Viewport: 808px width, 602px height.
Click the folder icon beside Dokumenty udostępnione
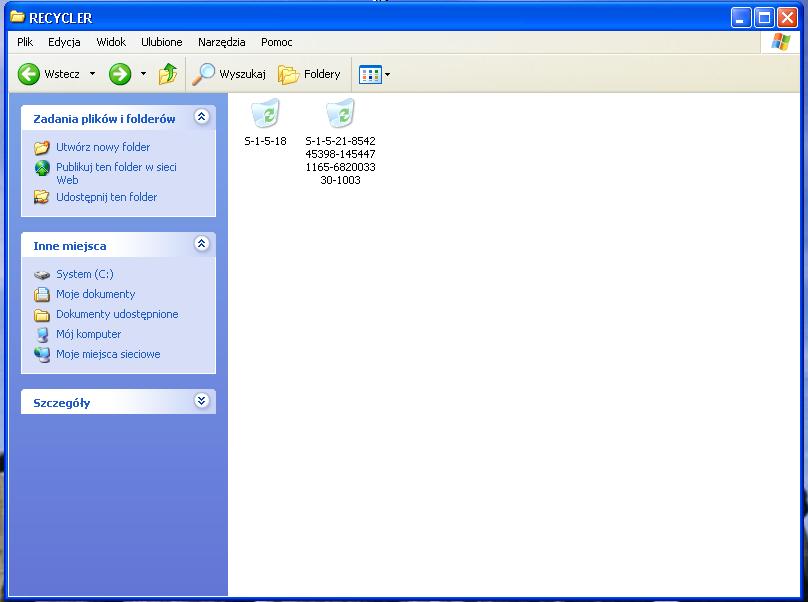click(42, 314)
